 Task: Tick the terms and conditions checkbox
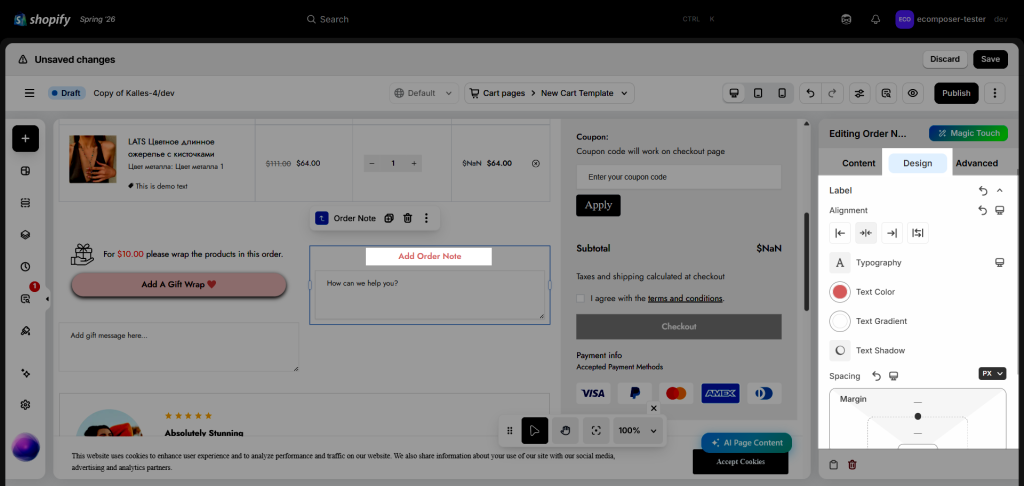(581, 299)
